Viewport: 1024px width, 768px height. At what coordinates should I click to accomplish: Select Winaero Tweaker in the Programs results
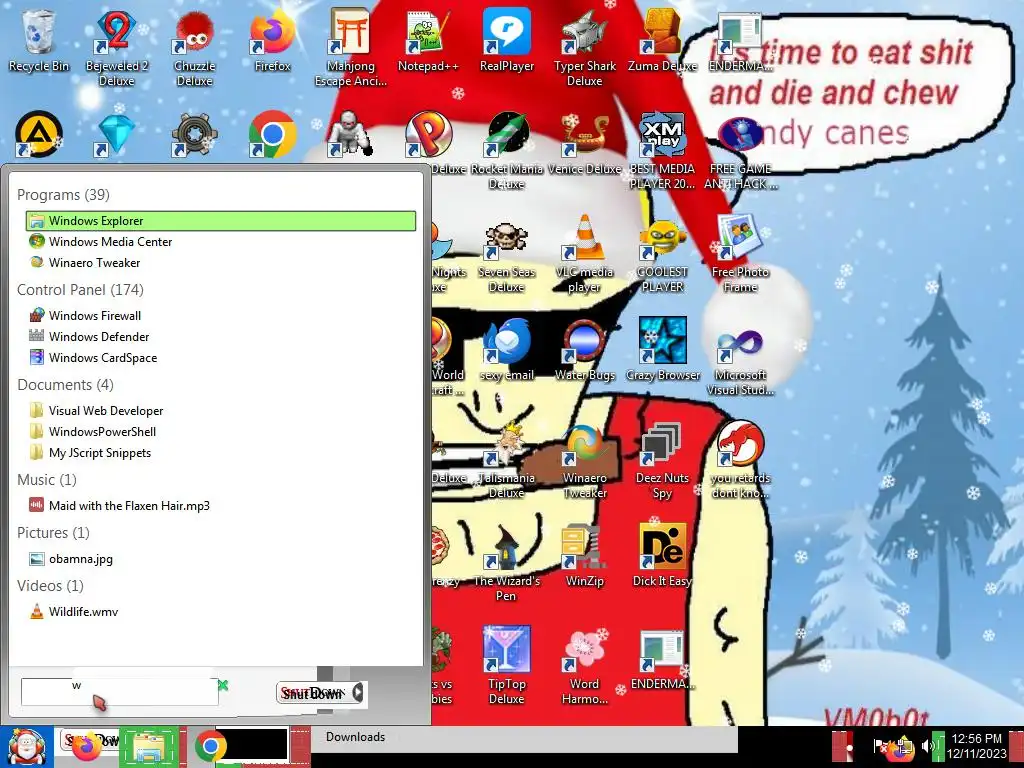point(221,263)
